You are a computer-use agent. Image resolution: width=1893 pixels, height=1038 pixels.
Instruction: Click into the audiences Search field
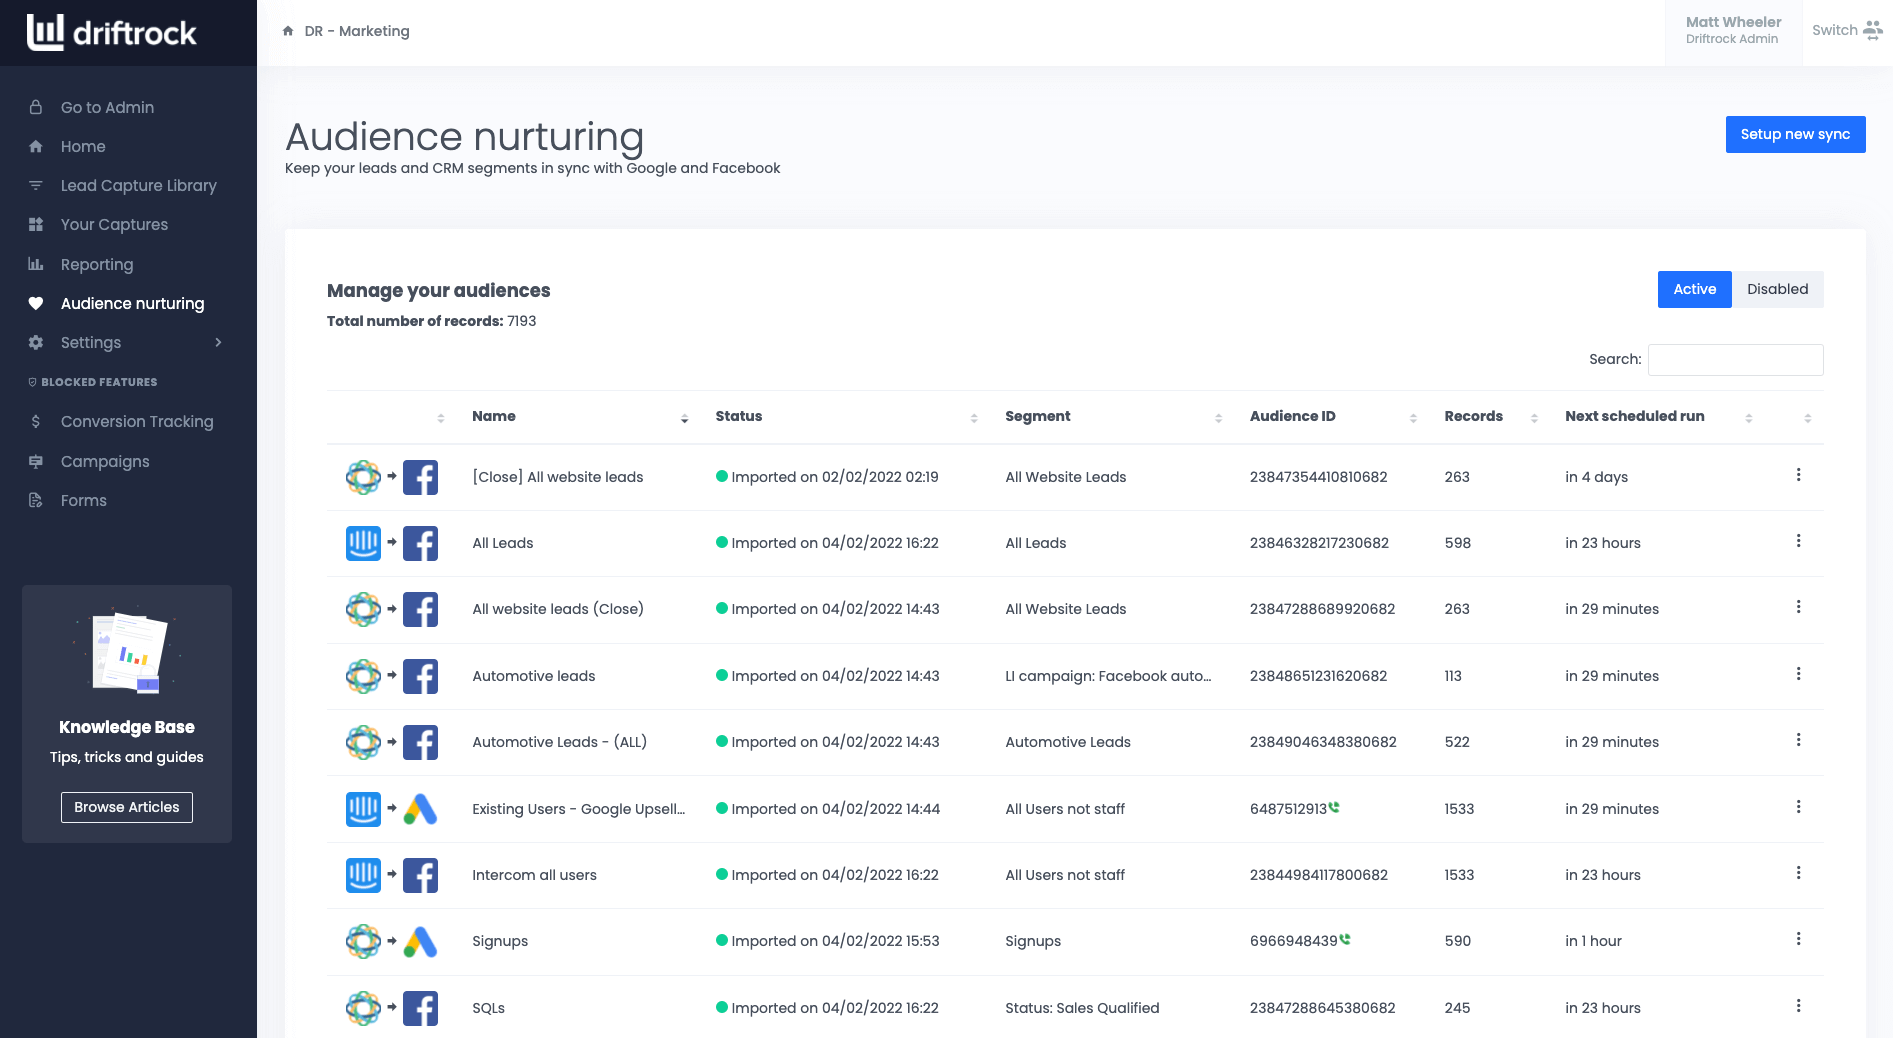[1735, 360]
